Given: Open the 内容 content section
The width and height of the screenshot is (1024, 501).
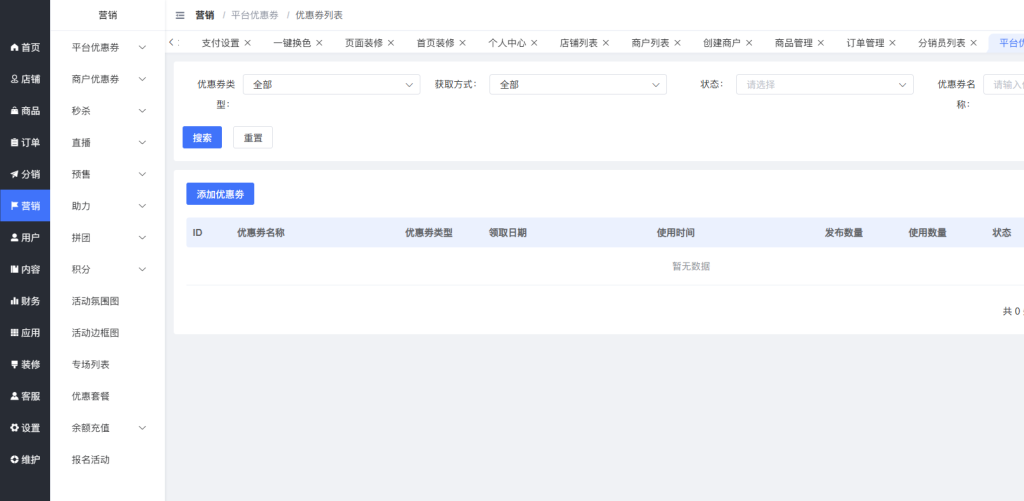Looking at the screenshot, I should [x=25, y=269].
